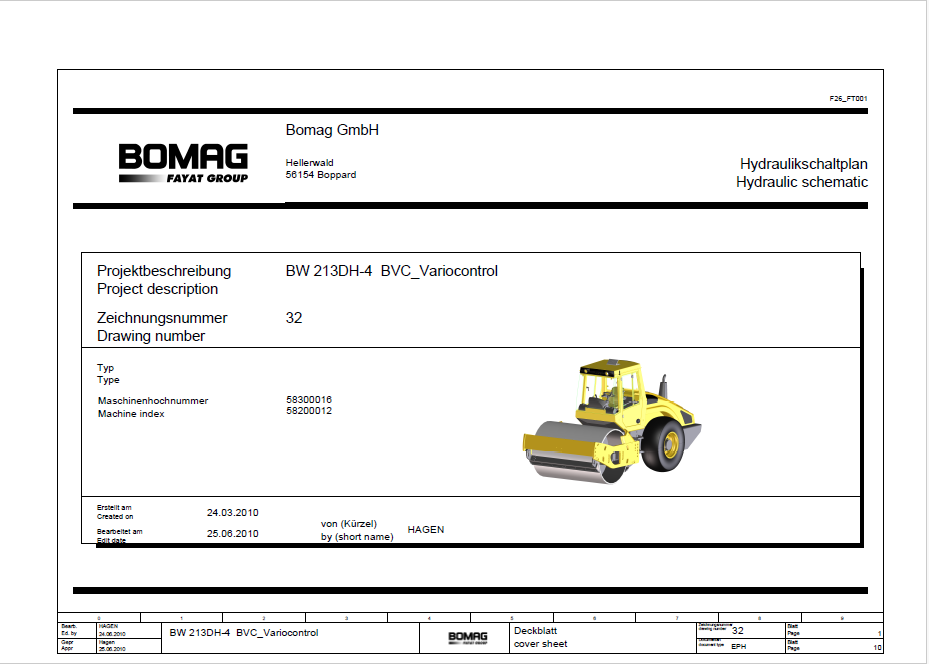Click the edit date '25.06.2010' in main box

coord(232,534)
